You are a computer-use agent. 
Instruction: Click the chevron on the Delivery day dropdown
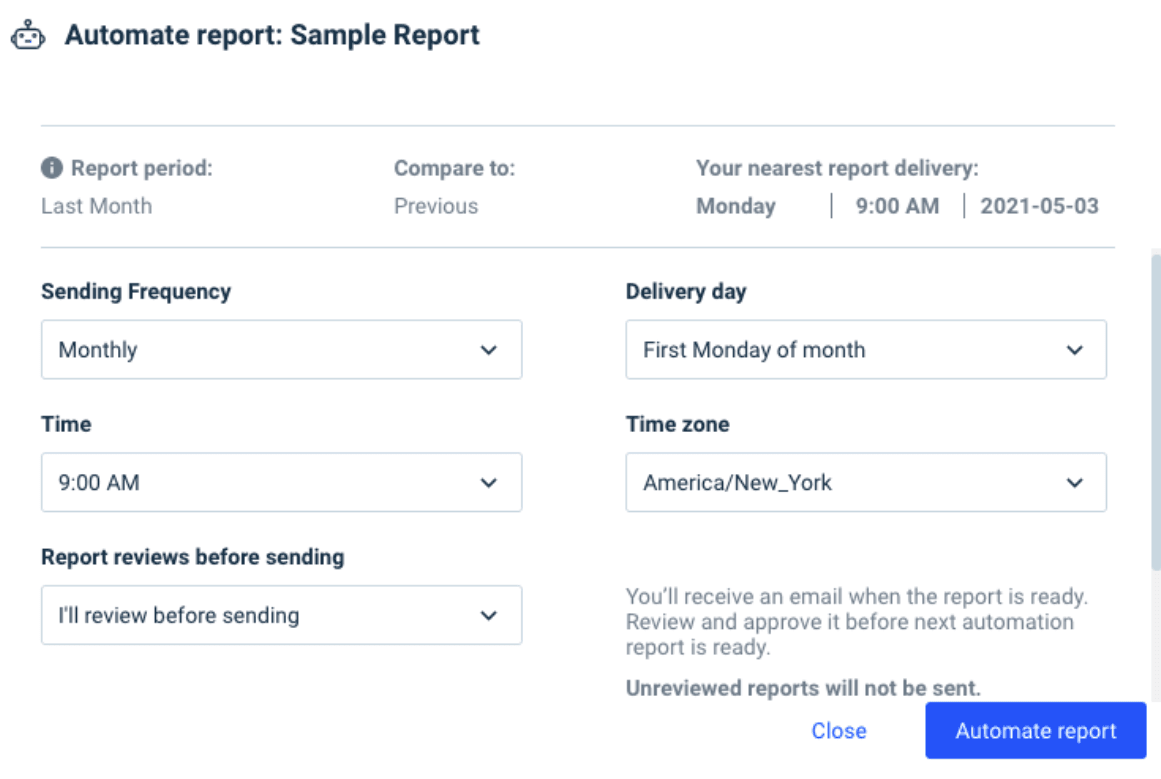[1075, 349]
